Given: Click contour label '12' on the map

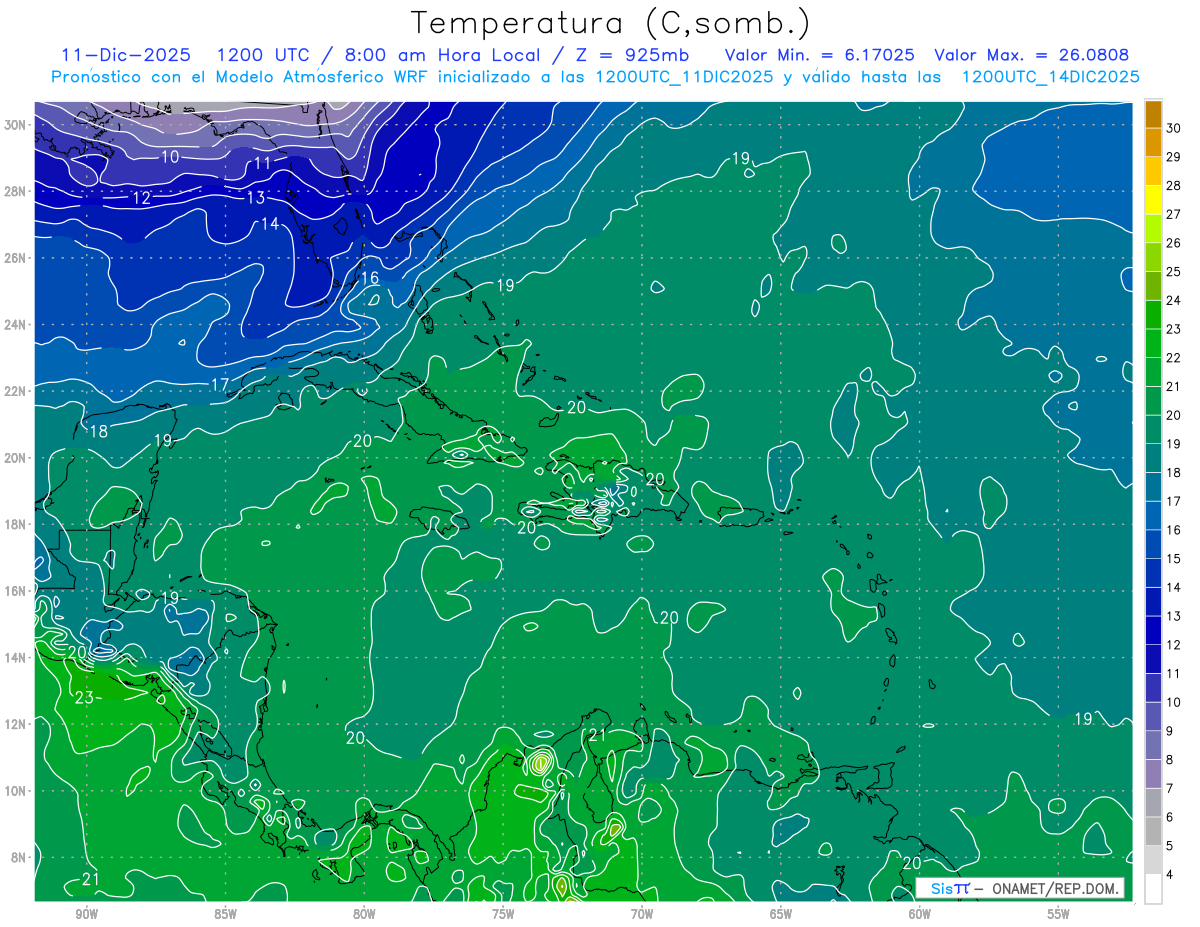Looking at the screenshot, I should (x=142, y=198).
